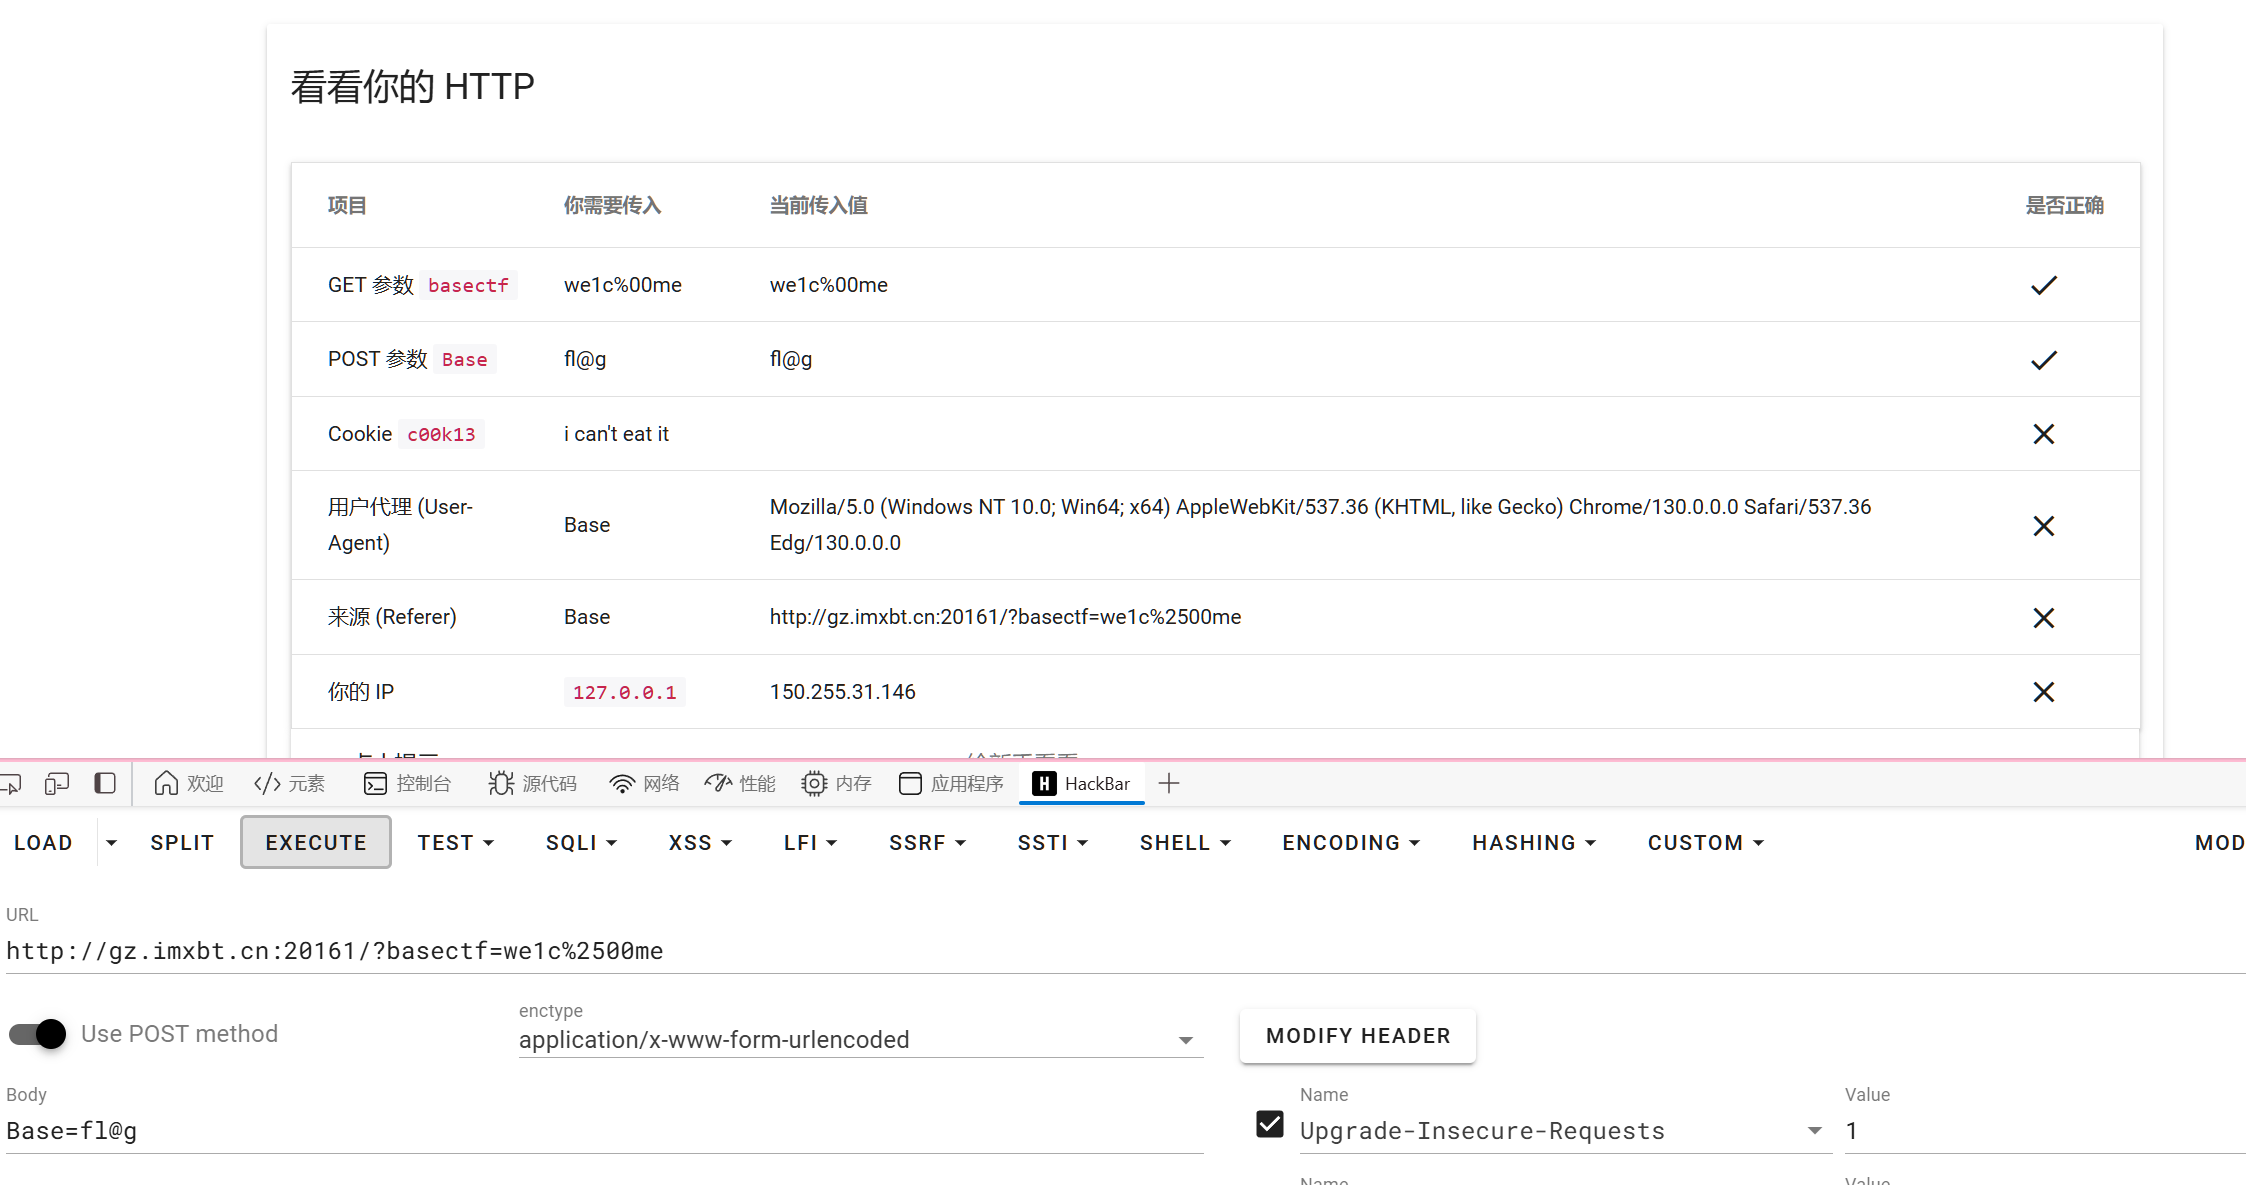
Task: Open the Performance panel gauge icon
Action: [718, 783]
